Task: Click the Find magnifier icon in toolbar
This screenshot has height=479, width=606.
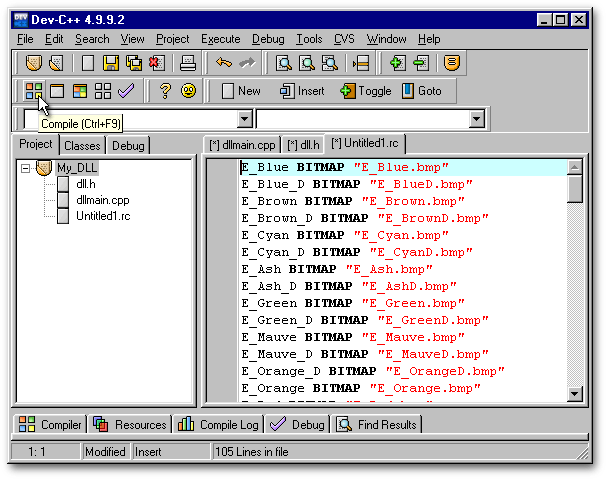Action: [x=284, y=63]
